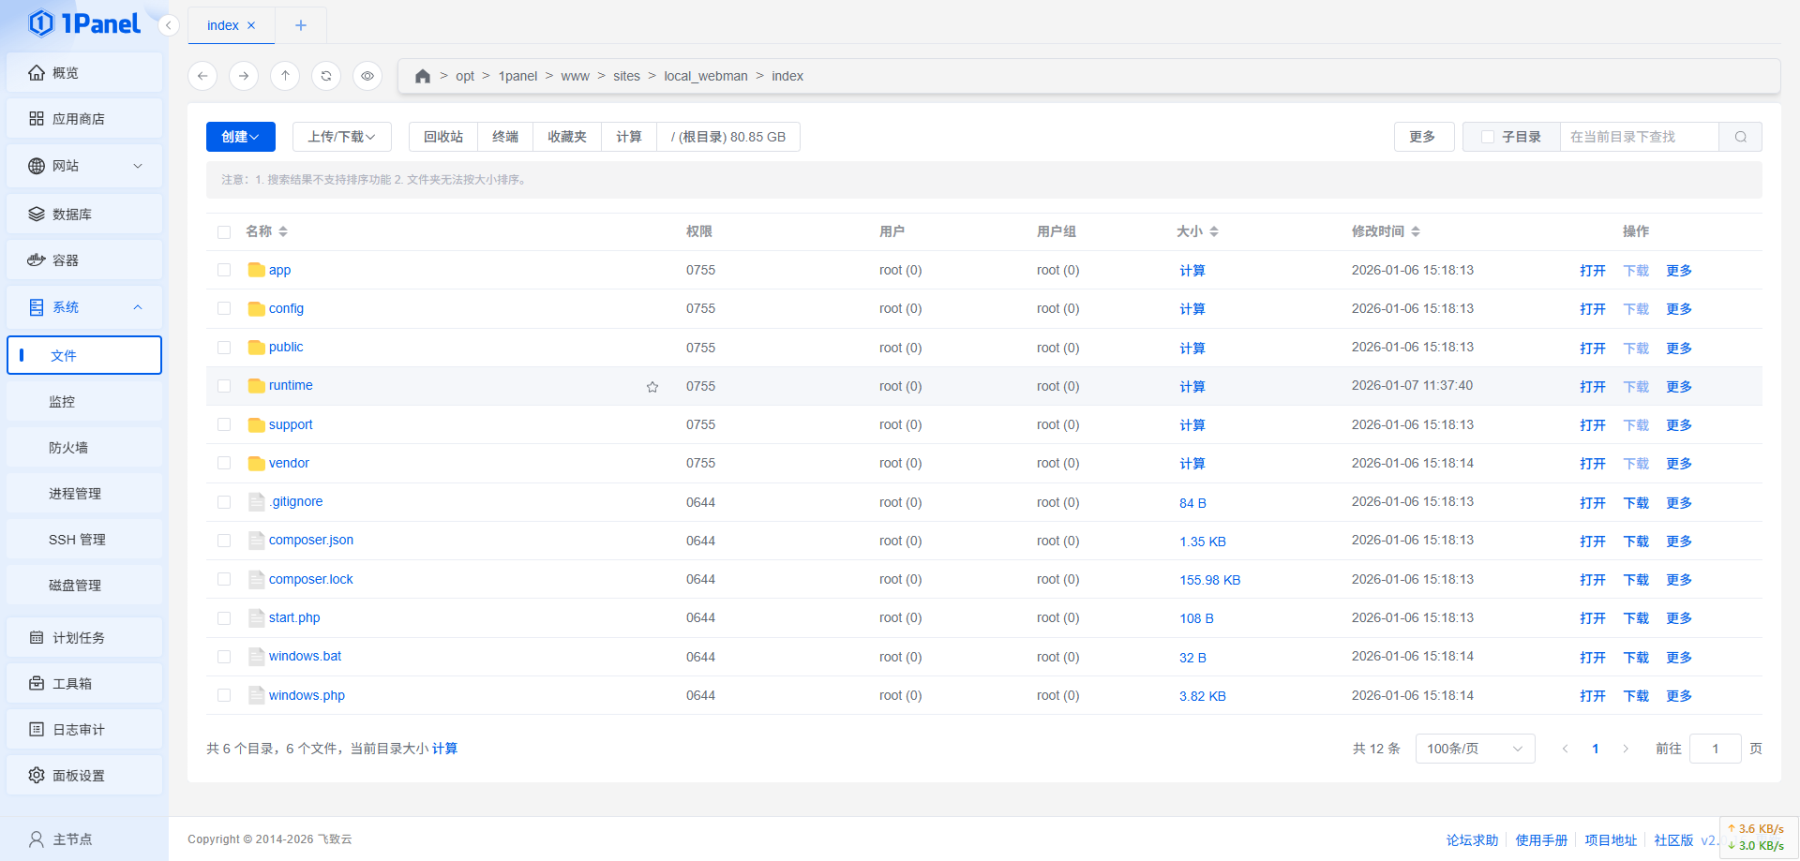Image resolution: width=1800 pixels, height=861 pixels.
Task: Check the box for the app folder
Action: click(224, 270)
